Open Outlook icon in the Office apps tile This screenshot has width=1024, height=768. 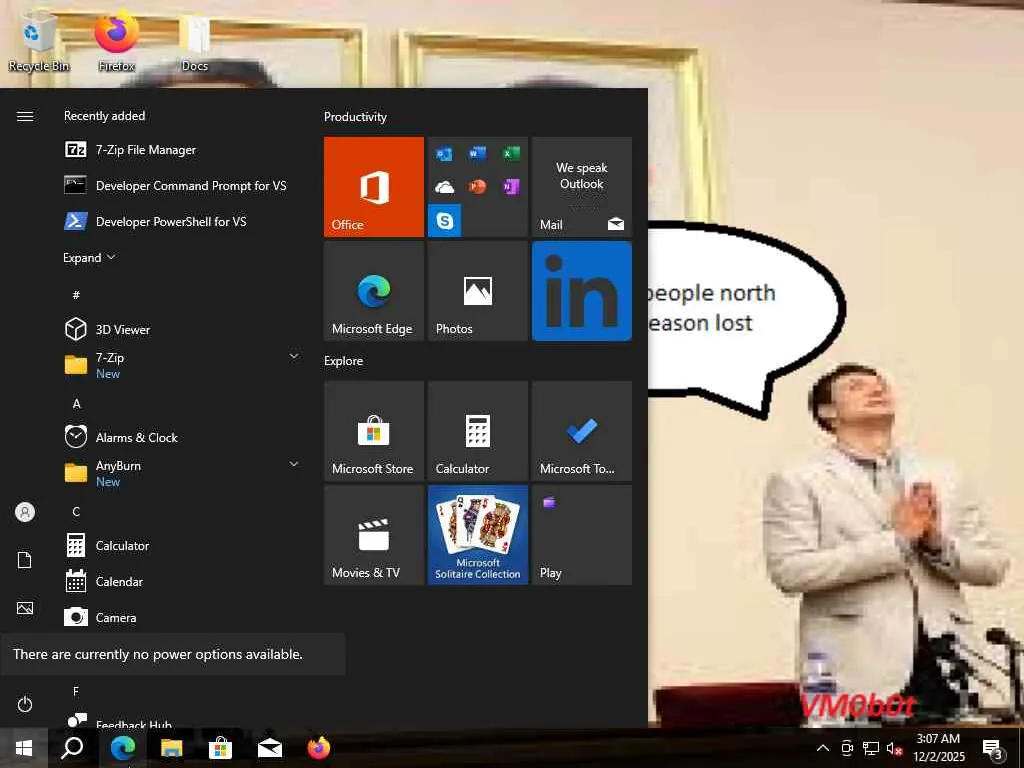(x=445, y=154)
